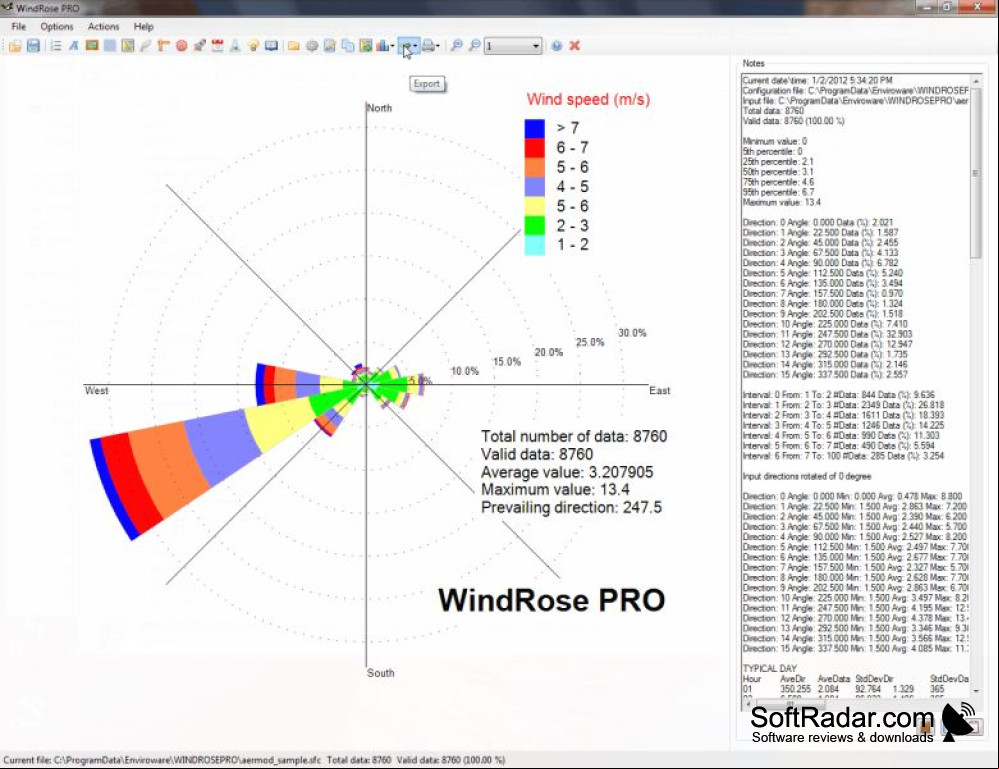
Task: Click the gray cone toolbar icon
Action: click(235, 46)
